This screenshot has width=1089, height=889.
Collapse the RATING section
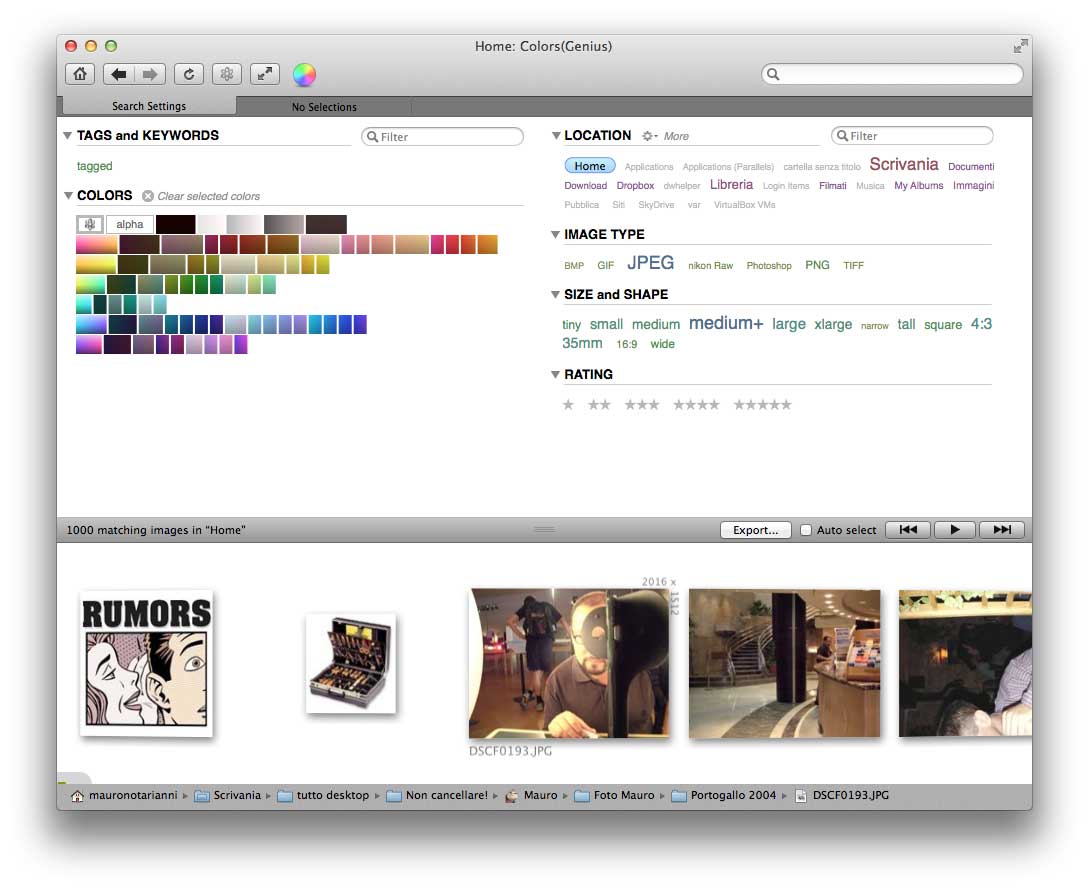[x=555, y=374]
